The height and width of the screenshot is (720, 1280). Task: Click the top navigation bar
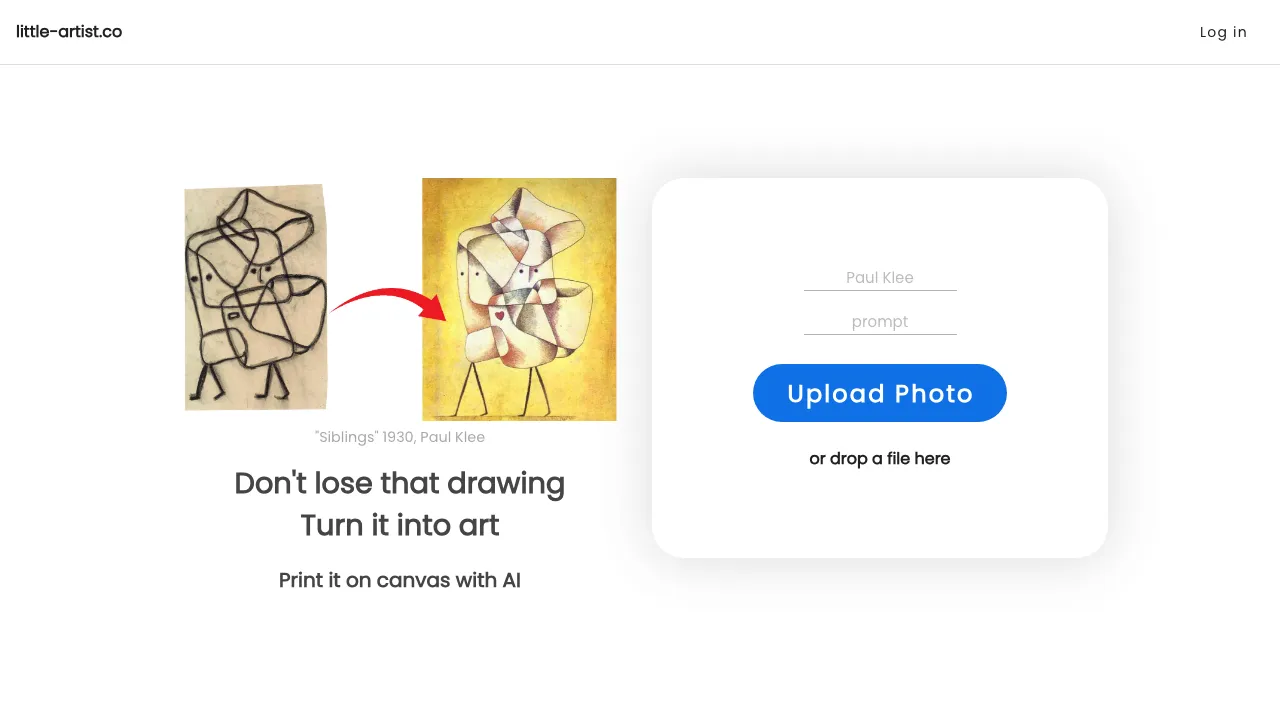click(640, 32)
